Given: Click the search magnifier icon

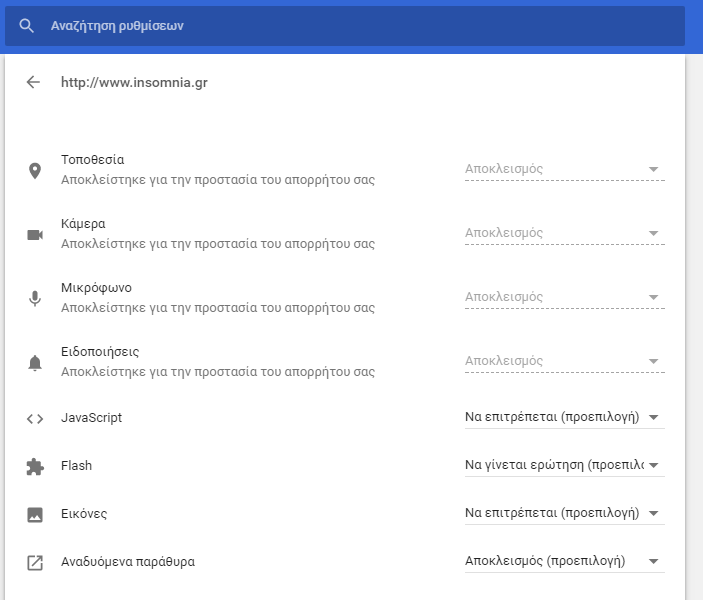Looking at the screenshot, I should pos(26,26).
